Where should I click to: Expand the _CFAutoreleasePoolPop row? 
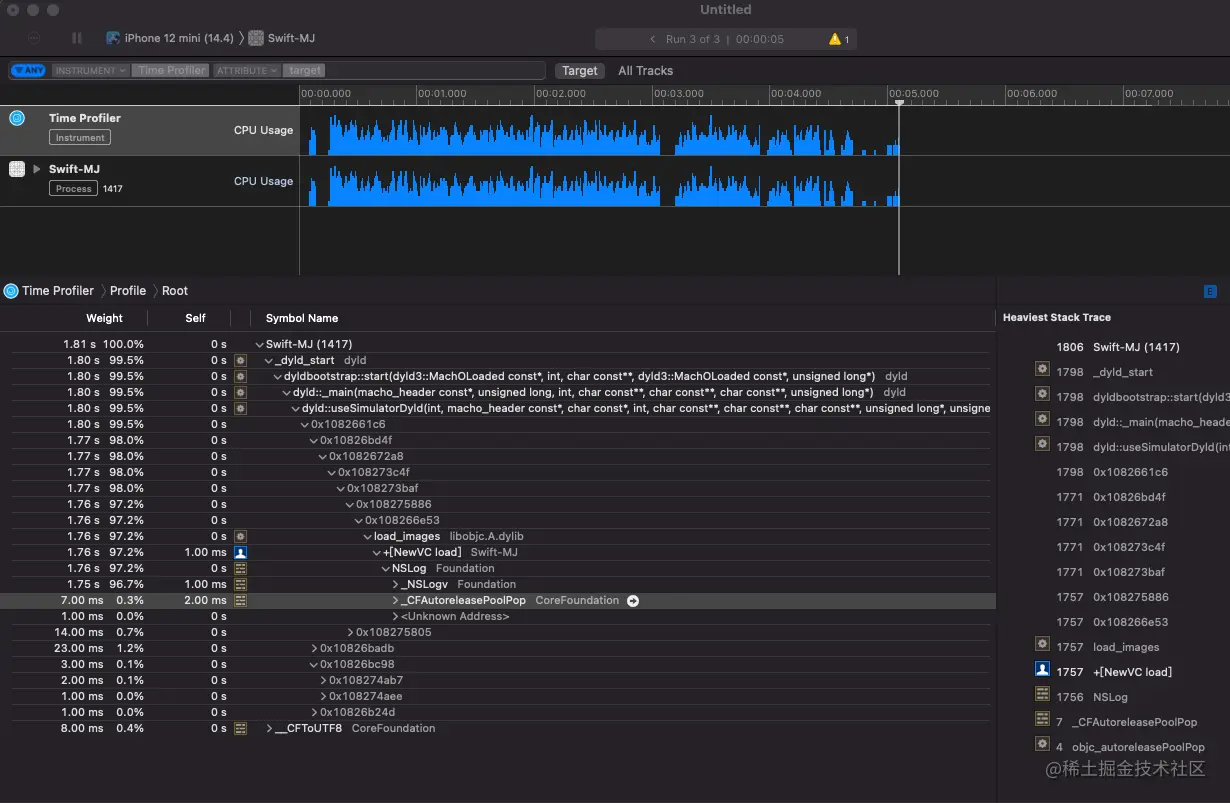coord(395,600)
